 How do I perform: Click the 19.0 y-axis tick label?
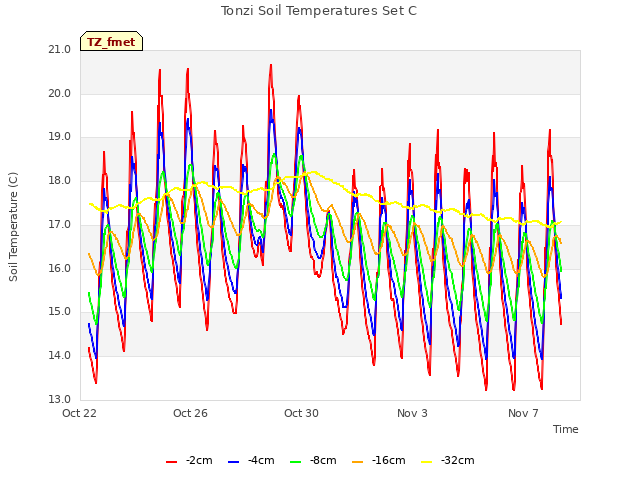point(60,137)
